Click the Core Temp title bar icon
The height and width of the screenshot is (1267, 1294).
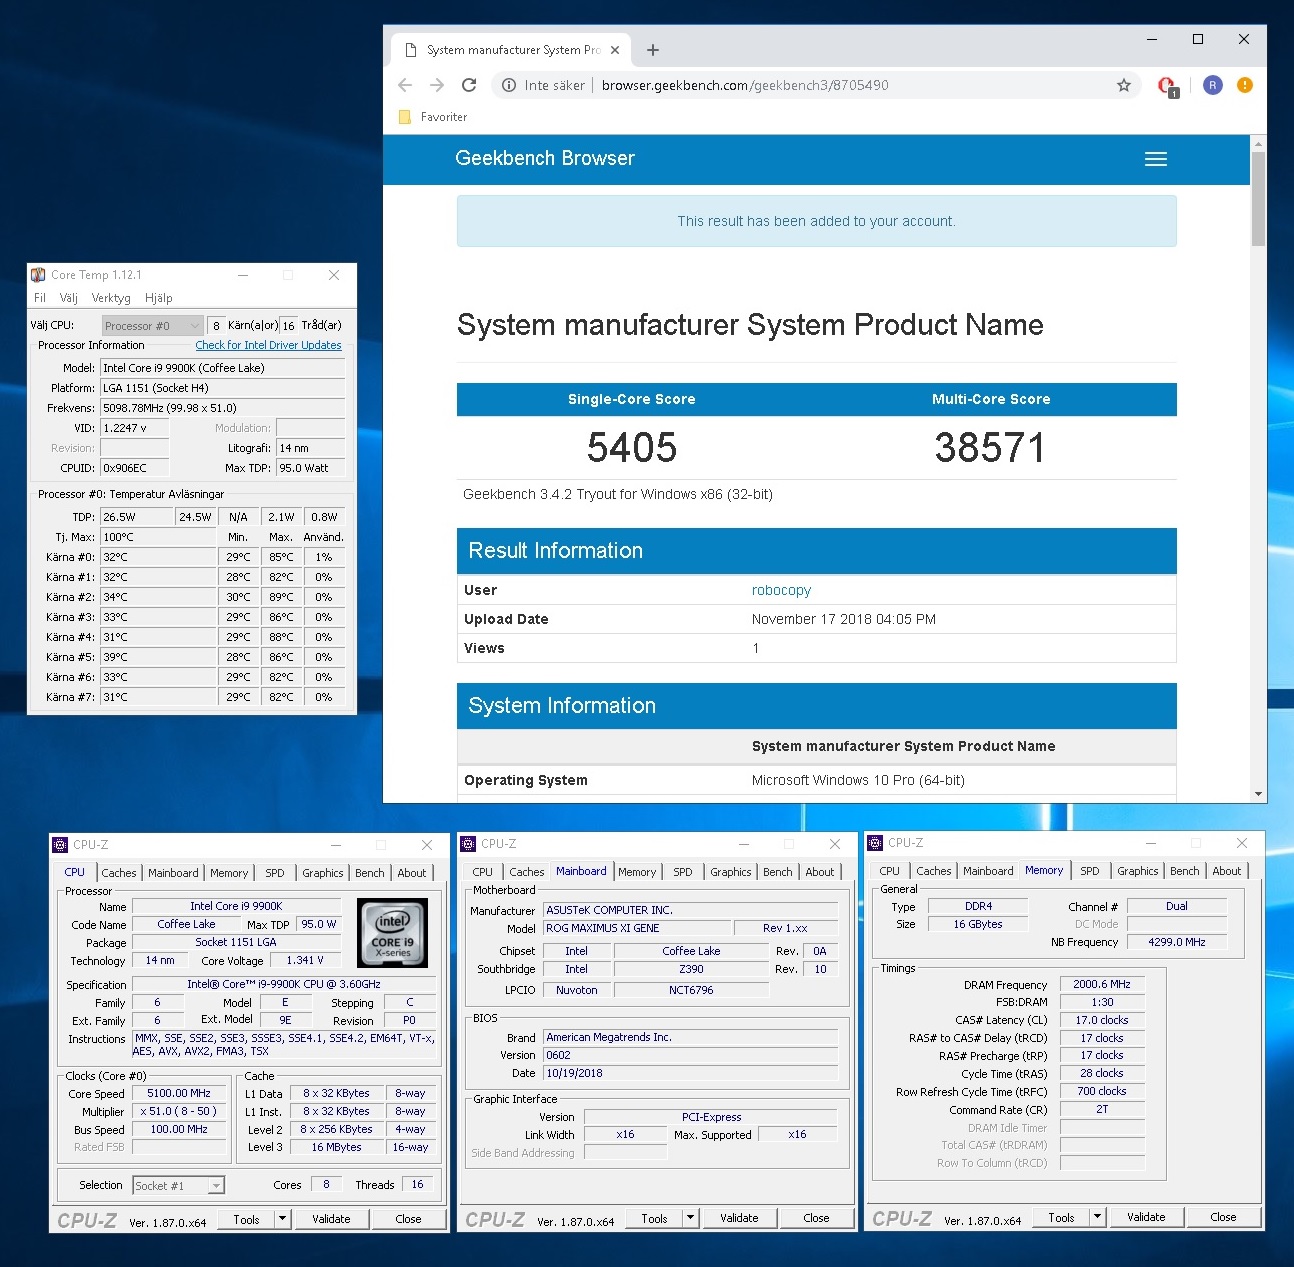[38, 275]
